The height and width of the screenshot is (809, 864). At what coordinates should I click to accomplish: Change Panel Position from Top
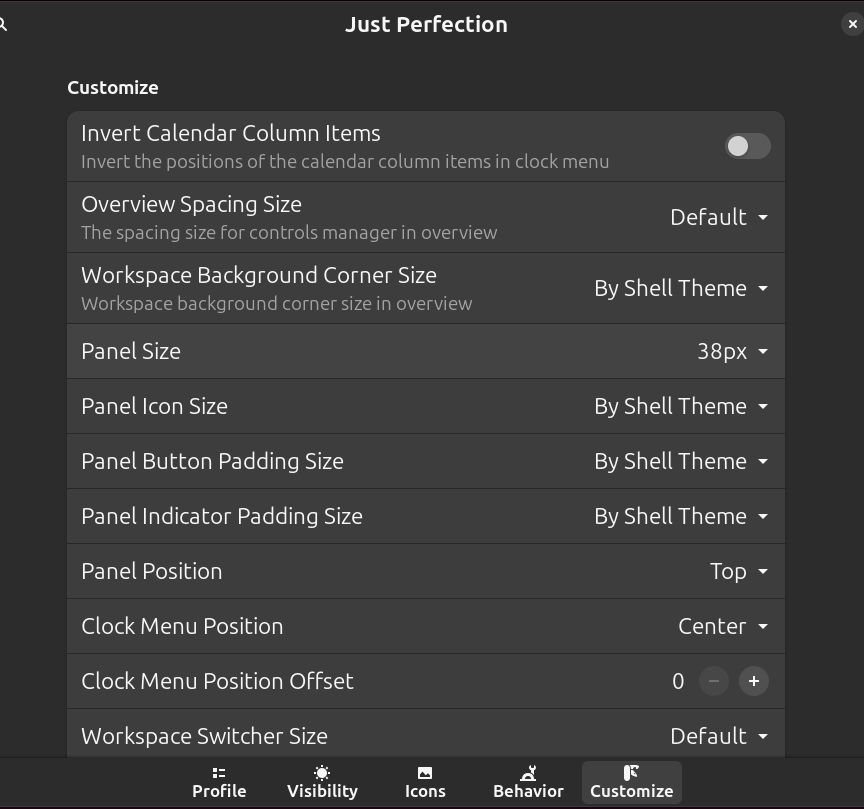tap(739, 571)
